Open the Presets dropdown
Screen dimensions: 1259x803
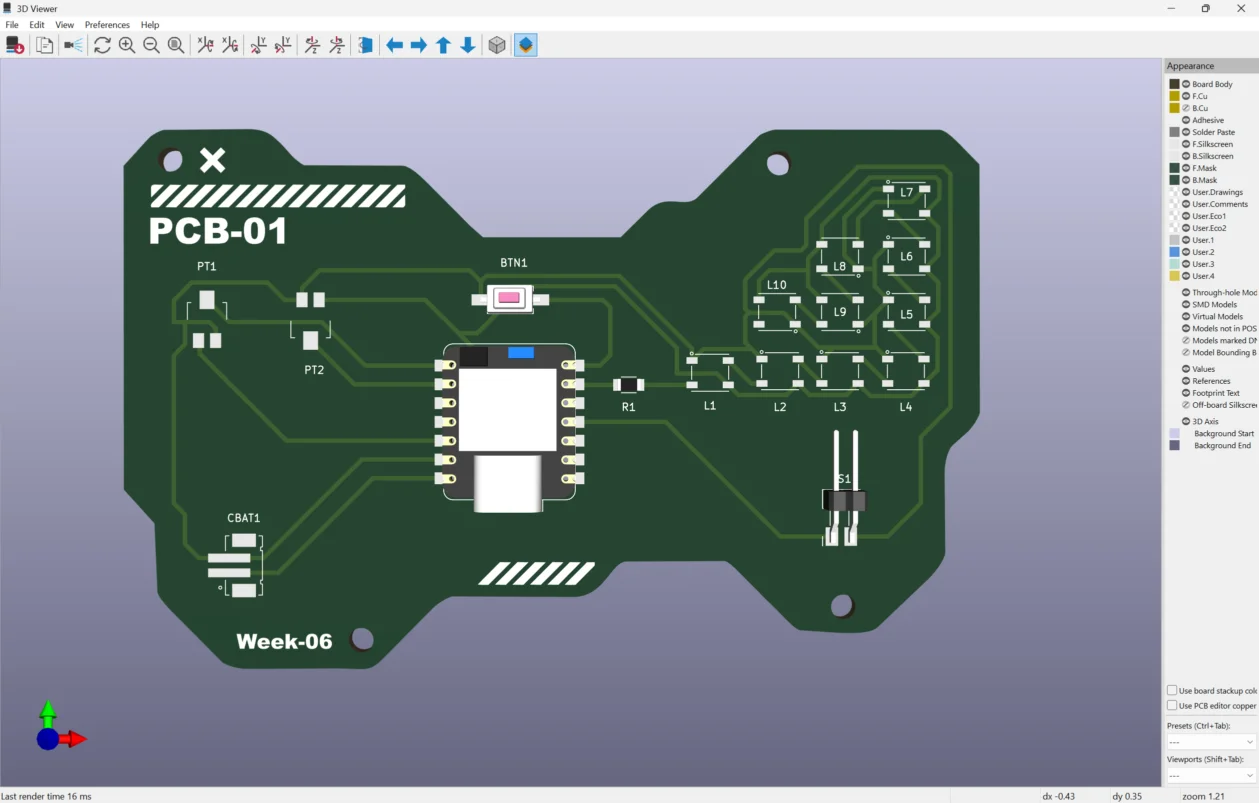(x=1211, y=742)
